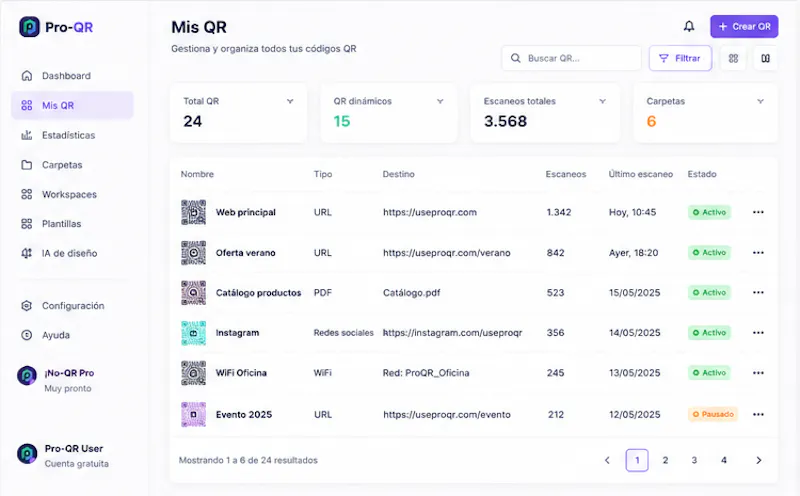Go to page 4
The height and width of the screenshot is (496, 800).
[x=723, y=460]
